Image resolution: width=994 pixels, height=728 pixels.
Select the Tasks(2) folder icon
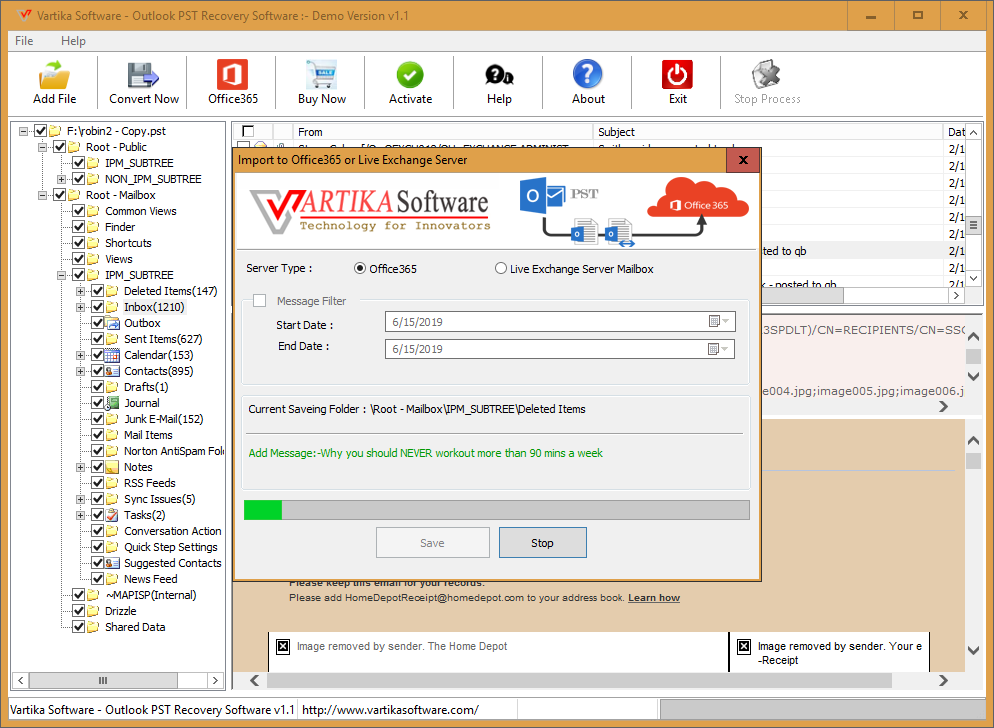[x=112, y=515]
